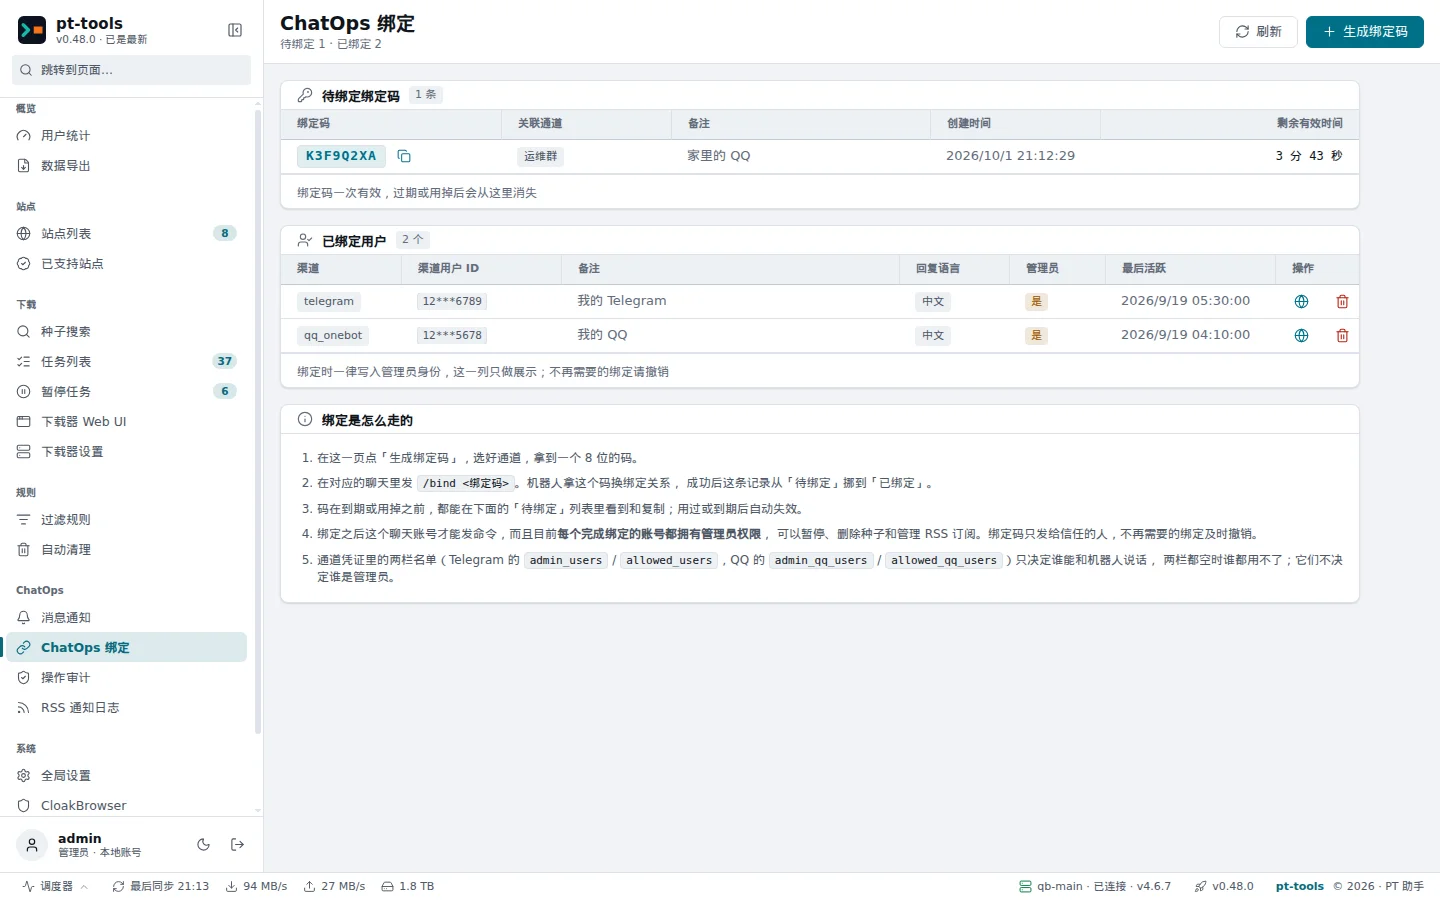Copy the binding code K3F9Q2XA
This screenshot has height=900, width=1440.
tap(404, 156)
